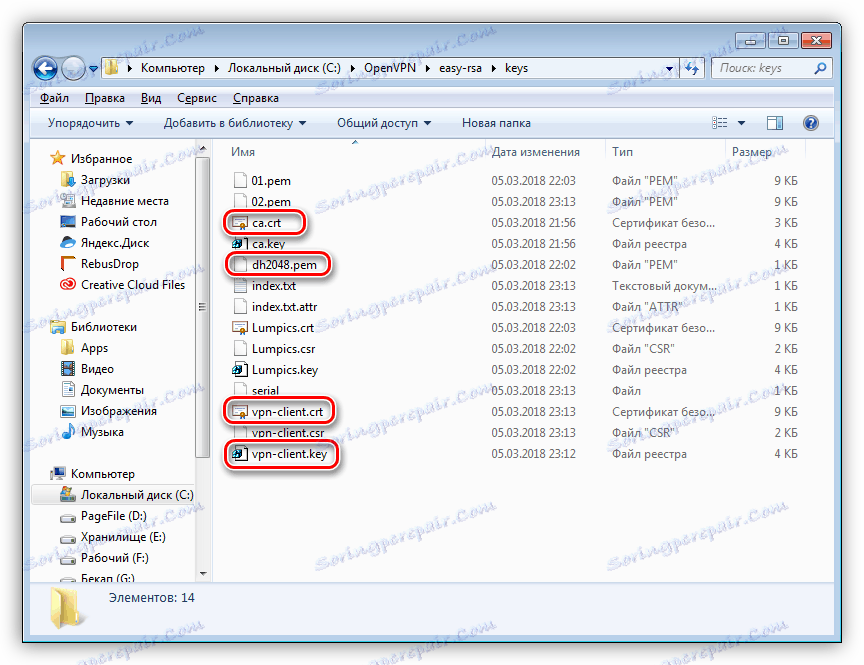Open "Рабочий стол" in the sidebar
This screenshot has height=665, width=864.
[118, 222]
